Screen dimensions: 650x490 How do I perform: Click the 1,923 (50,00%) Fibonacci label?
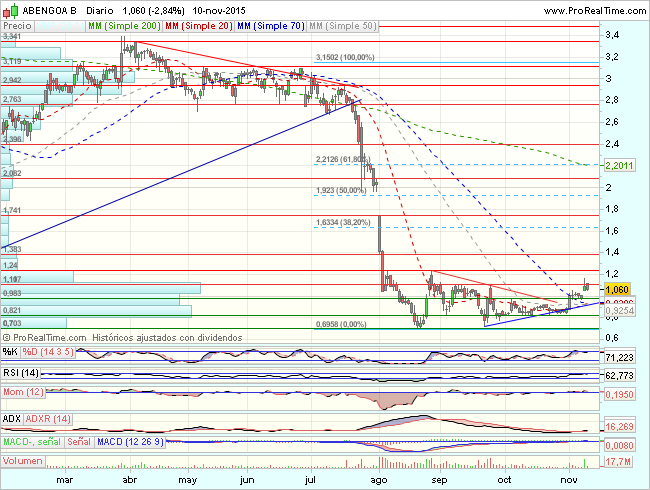pos(341,190)
